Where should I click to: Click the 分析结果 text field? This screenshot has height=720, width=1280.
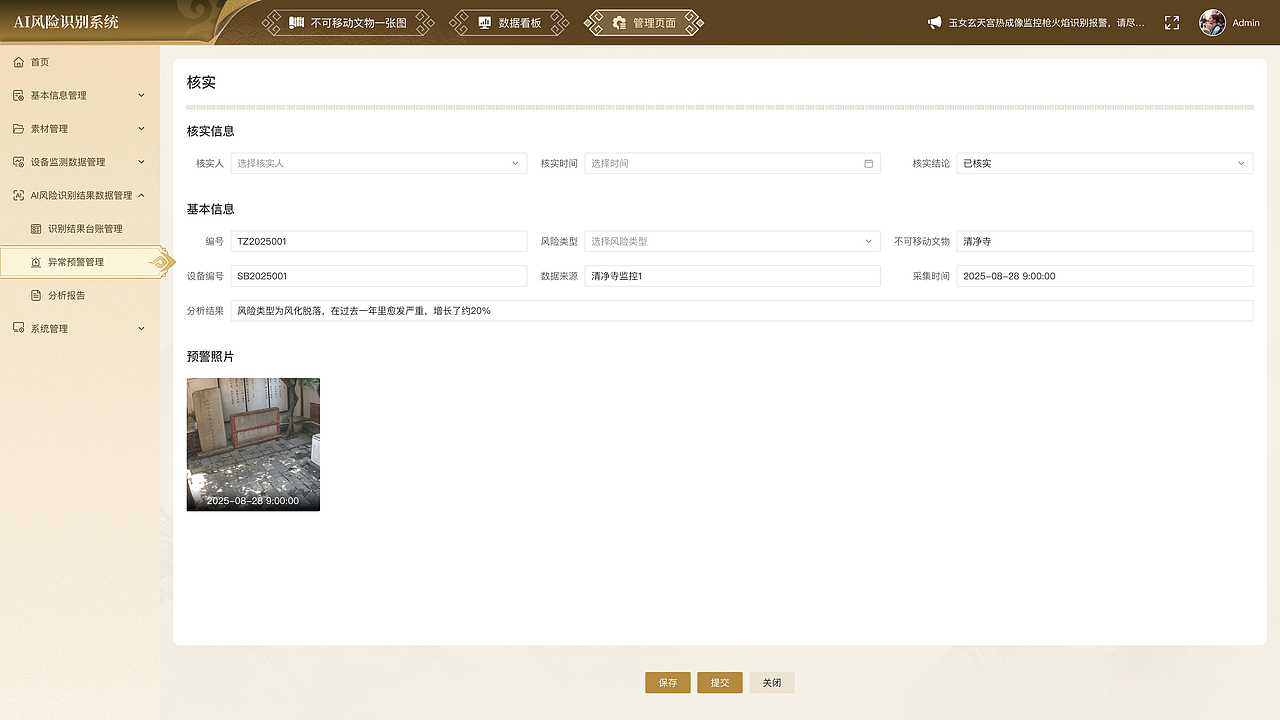click(741, 311)
